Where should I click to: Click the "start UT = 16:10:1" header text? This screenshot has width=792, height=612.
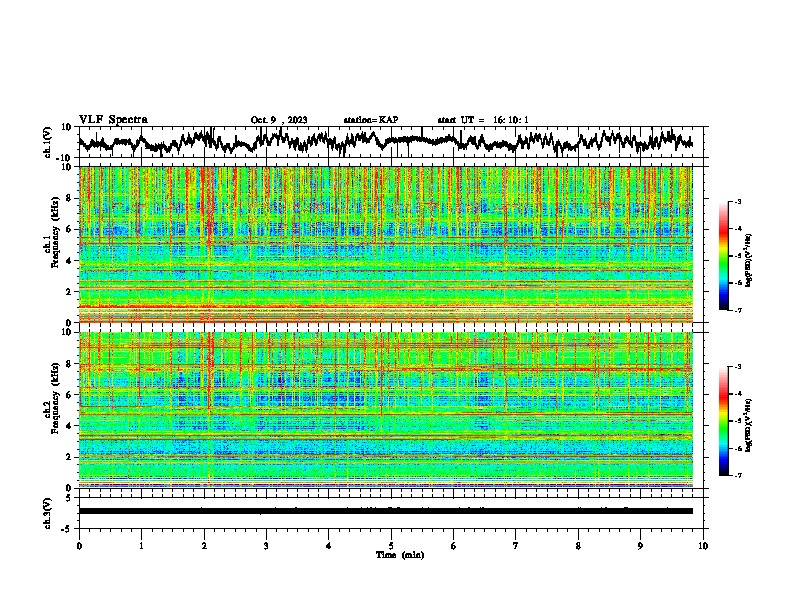(x=483, y=120)
